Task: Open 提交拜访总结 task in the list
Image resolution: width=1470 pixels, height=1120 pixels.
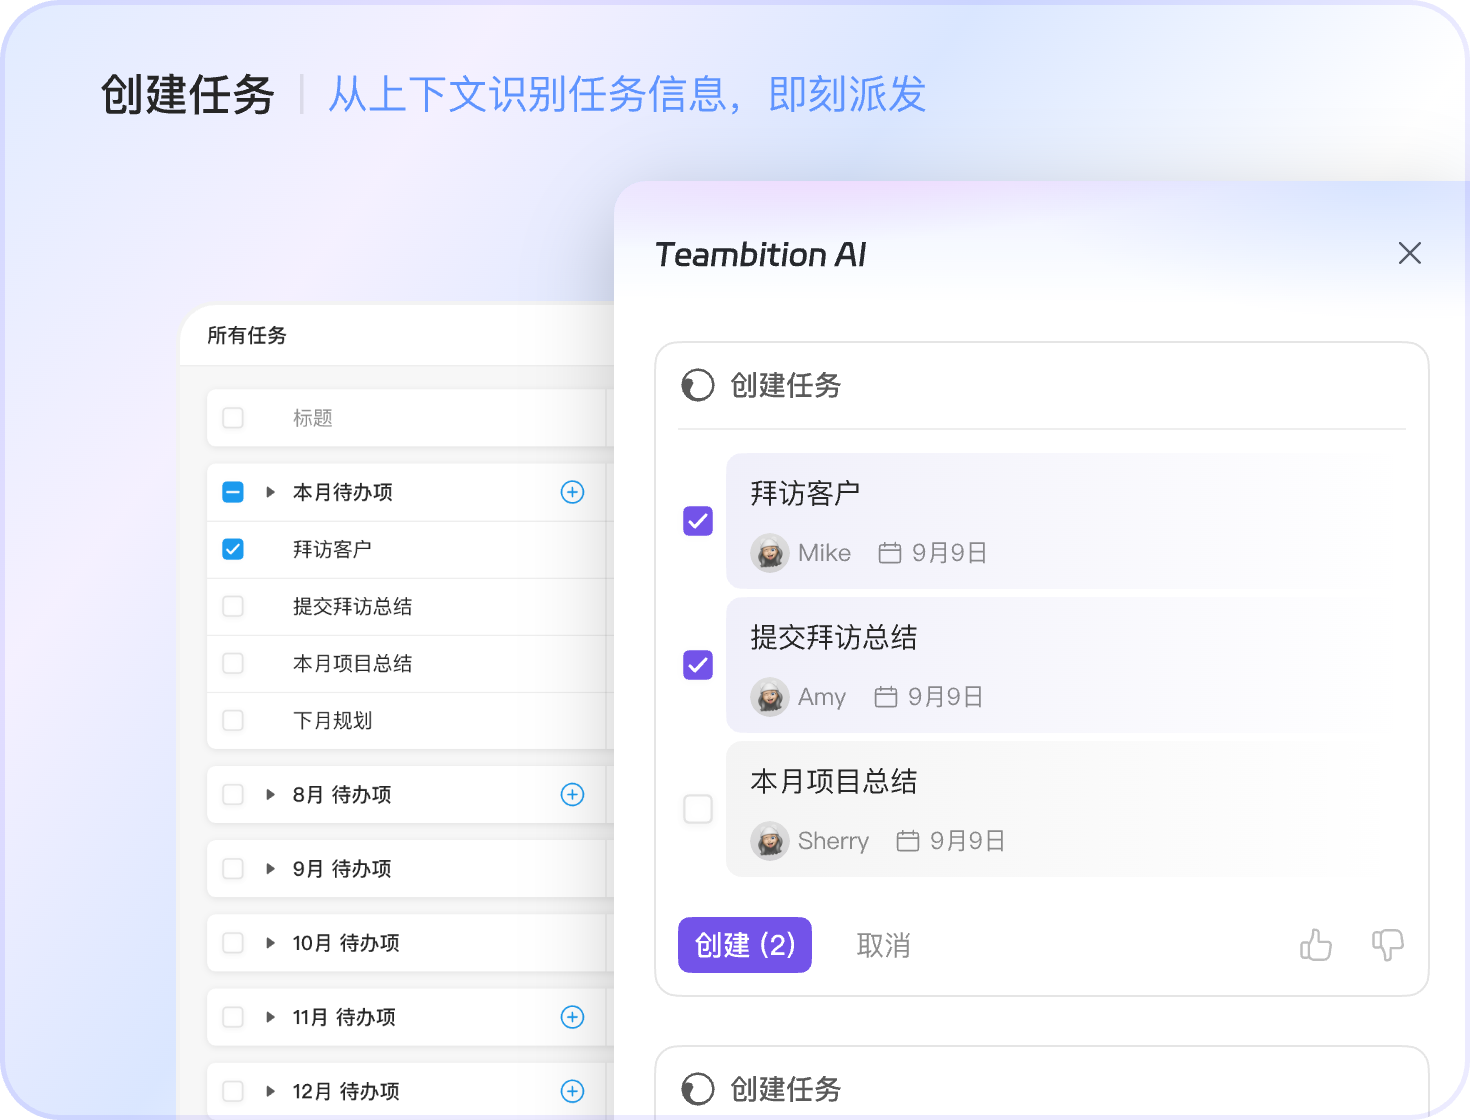Action: pos(352,606)
